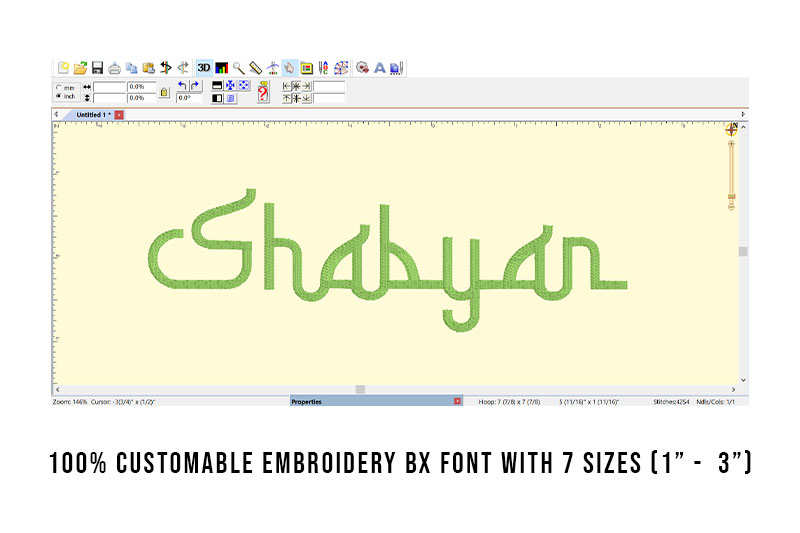800x533 pixels.
Task: Open a file with the folder icon
Action: click(80, 68)
